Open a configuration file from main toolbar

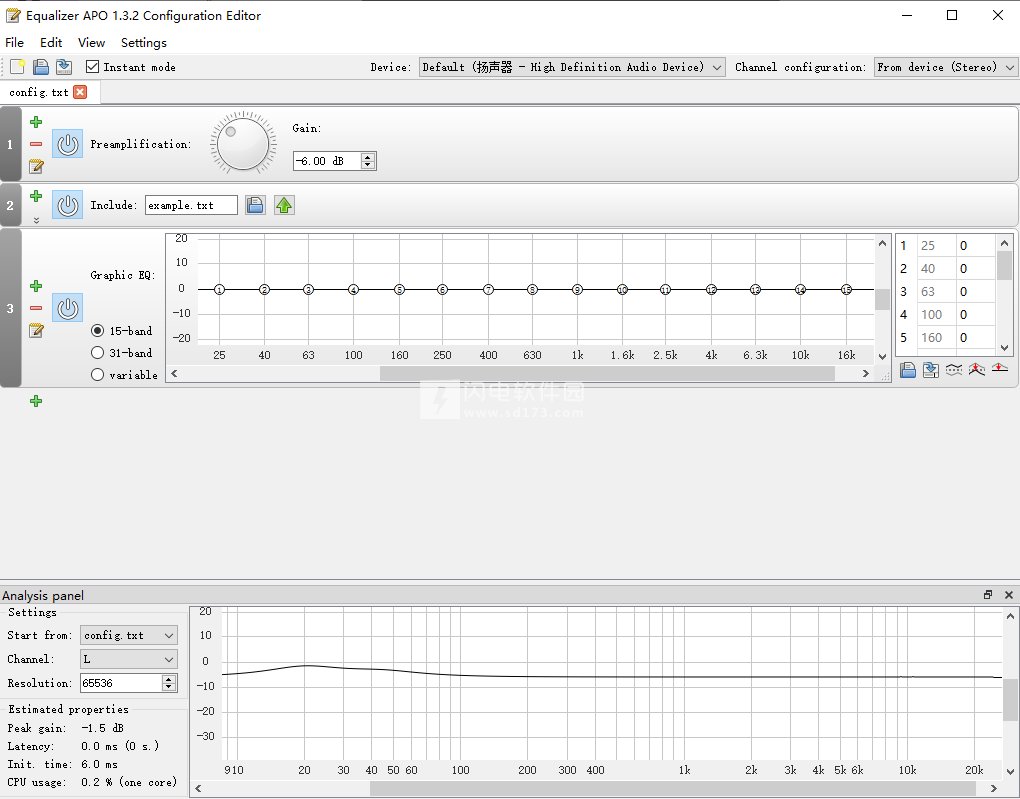tap(41, 67)
